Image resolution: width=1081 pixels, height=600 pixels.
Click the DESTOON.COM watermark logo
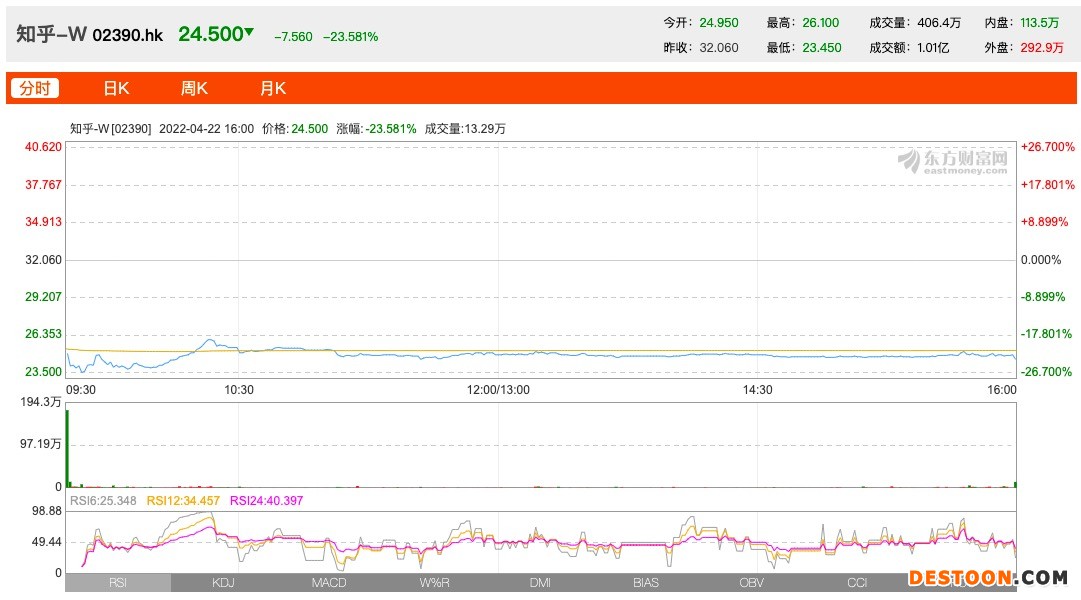(987, 577)
